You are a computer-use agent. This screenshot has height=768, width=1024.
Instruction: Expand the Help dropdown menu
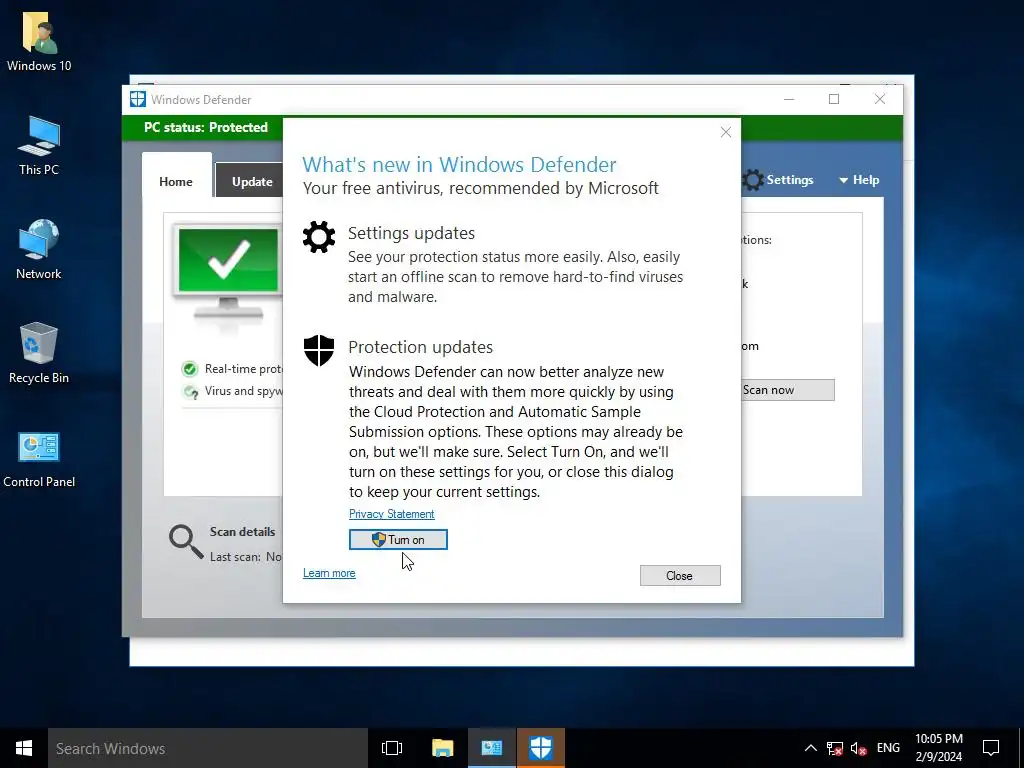859,180
